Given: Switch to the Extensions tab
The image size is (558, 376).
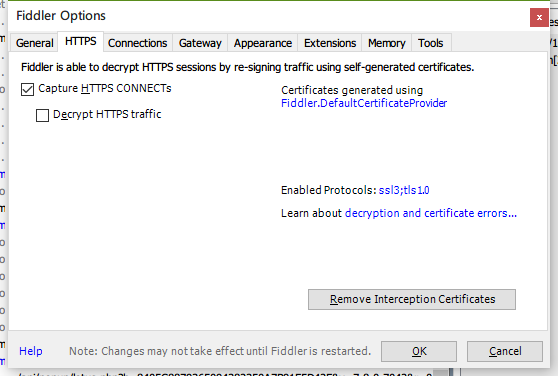Looking at the screenshot, I should [330, 43].
